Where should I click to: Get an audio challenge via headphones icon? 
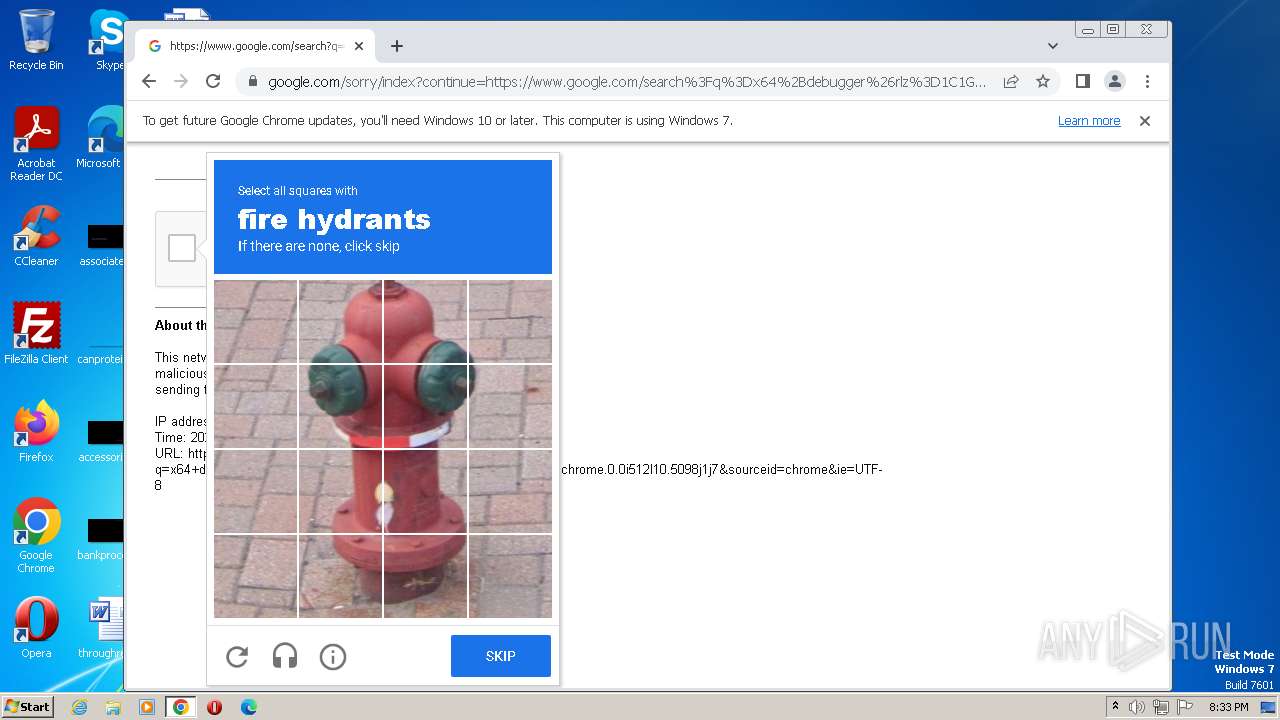[x=285, y=657]
